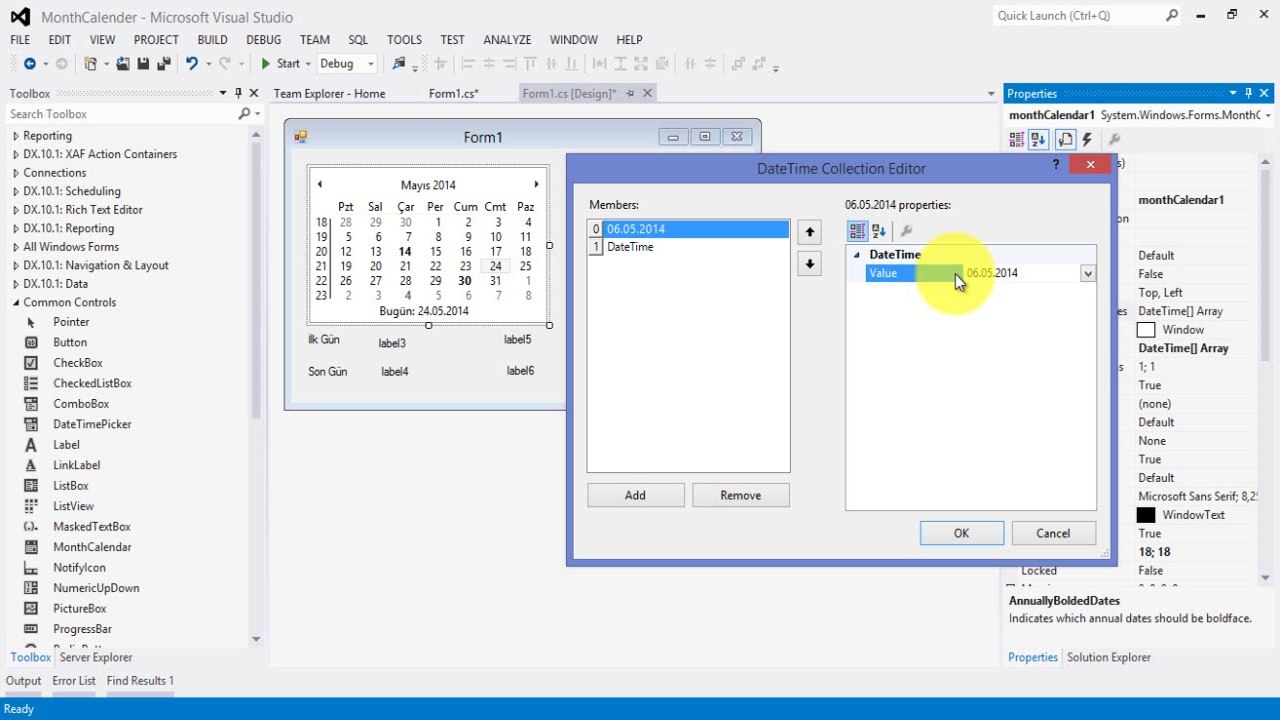Viewport: 1280px width, 720px height.
Task: Open the FILE menu
Action: (20, 40)
